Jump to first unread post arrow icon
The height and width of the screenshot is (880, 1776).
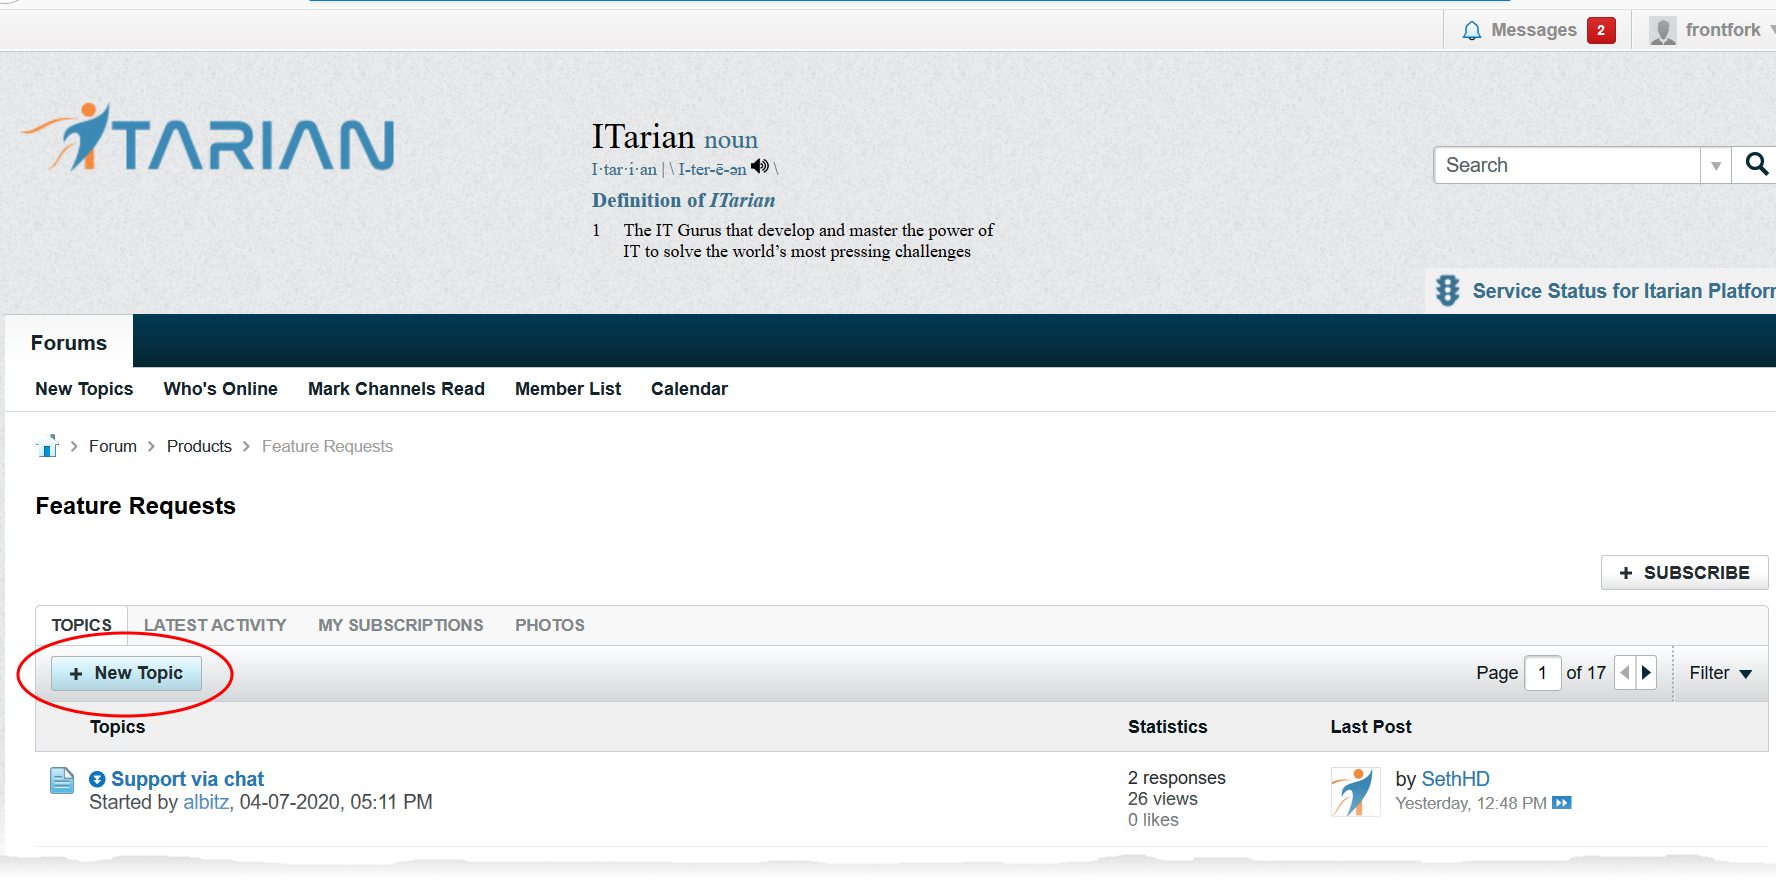(97, 779)
